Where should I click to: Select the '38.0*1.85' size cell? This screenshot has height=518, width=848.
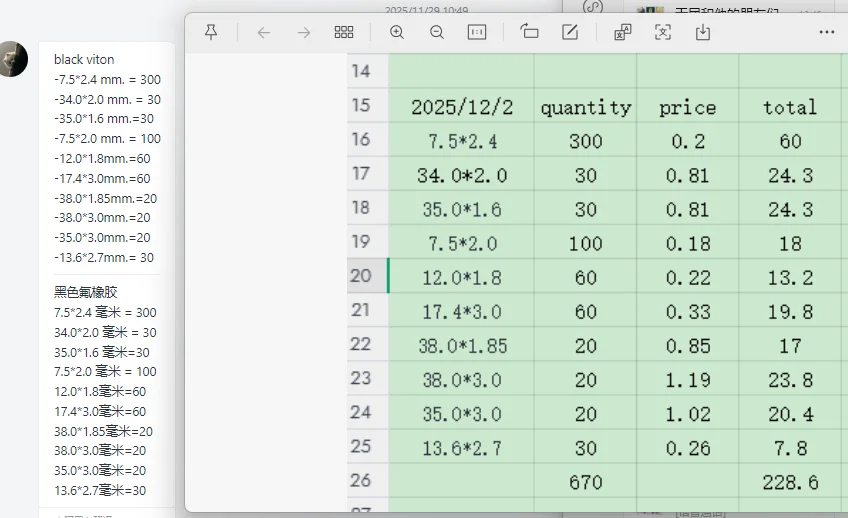461,344
